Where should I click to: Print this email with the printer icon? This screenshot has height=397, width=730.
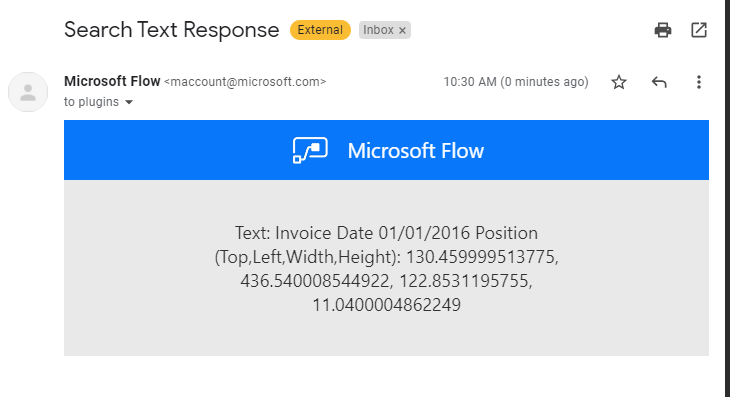(662, 30)
